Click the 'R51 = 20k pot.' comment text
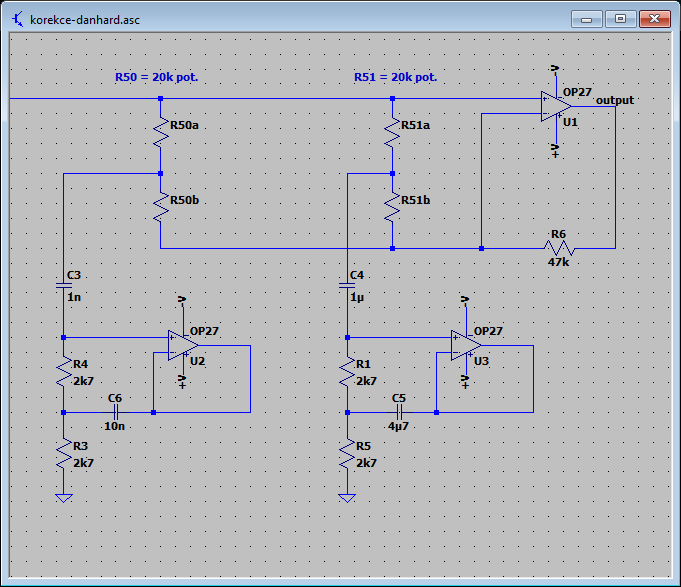The height and width of the screenshot is (587, 681). 396,77
